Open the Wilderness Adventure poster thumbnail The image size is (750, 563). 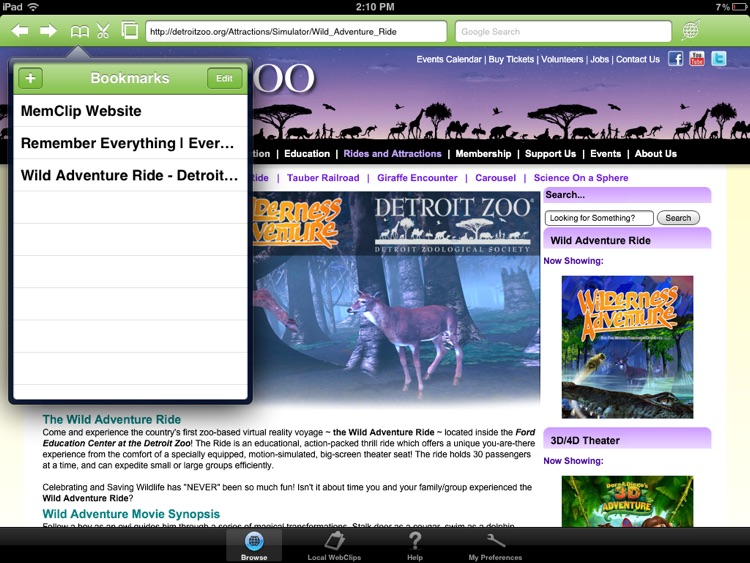click(x=627, y=347)
